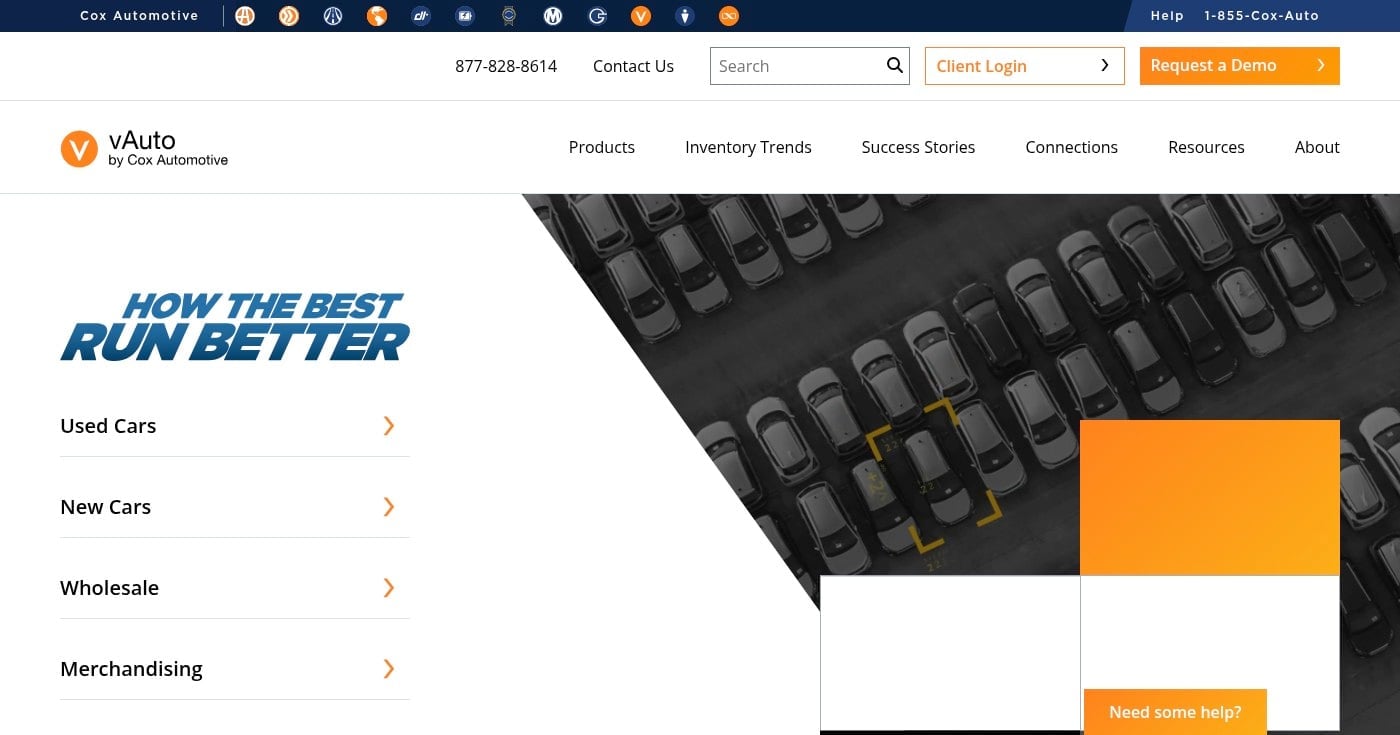
Task: Open the Inventory Trends menu
Action: (748, 147)
